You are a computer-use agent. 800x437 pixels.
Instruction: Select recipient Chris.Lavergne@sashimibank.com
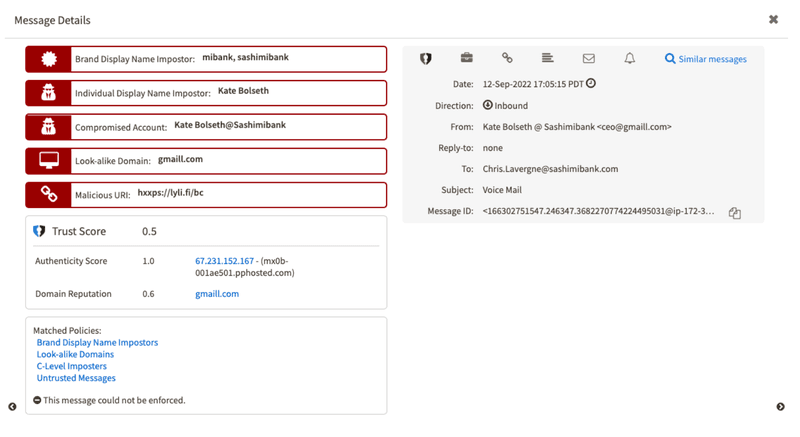(550, 169)
